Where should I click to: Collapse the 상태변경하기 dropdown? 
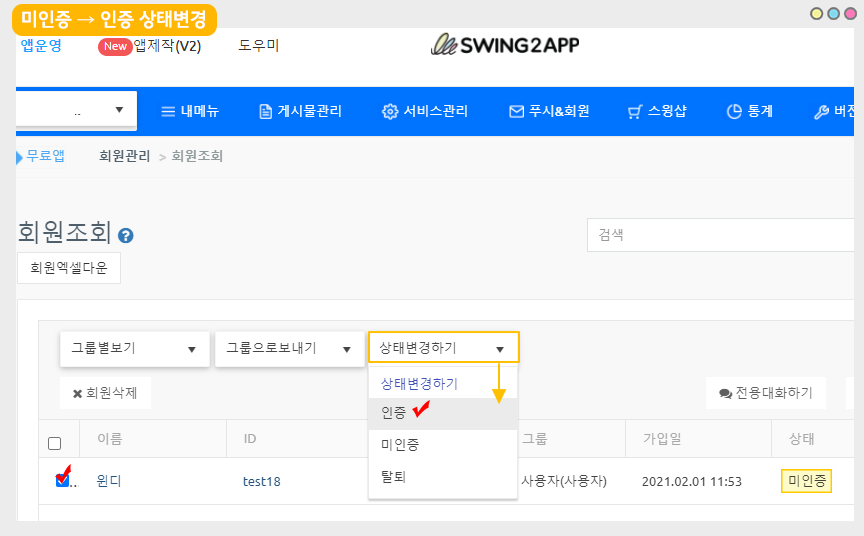[443, 348]
